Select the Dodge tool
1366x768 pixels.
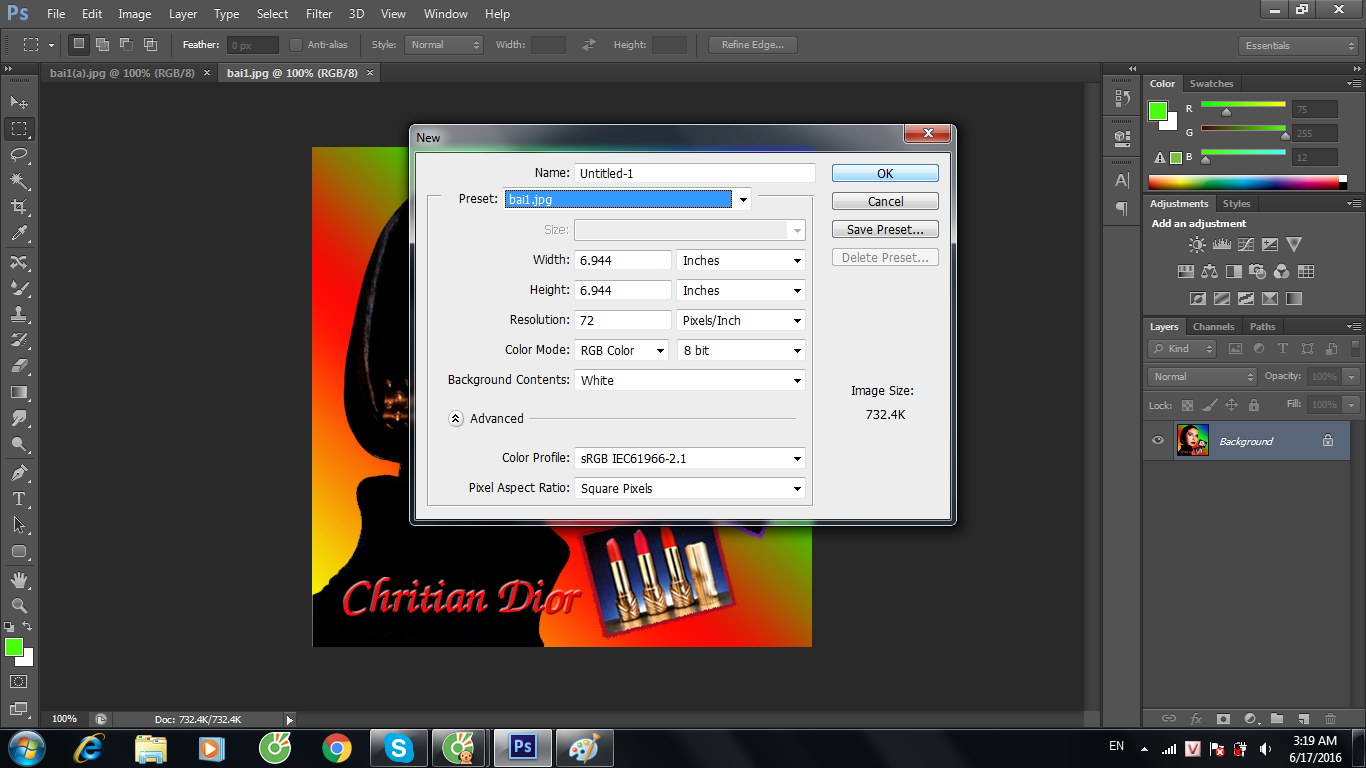(19, 445)
